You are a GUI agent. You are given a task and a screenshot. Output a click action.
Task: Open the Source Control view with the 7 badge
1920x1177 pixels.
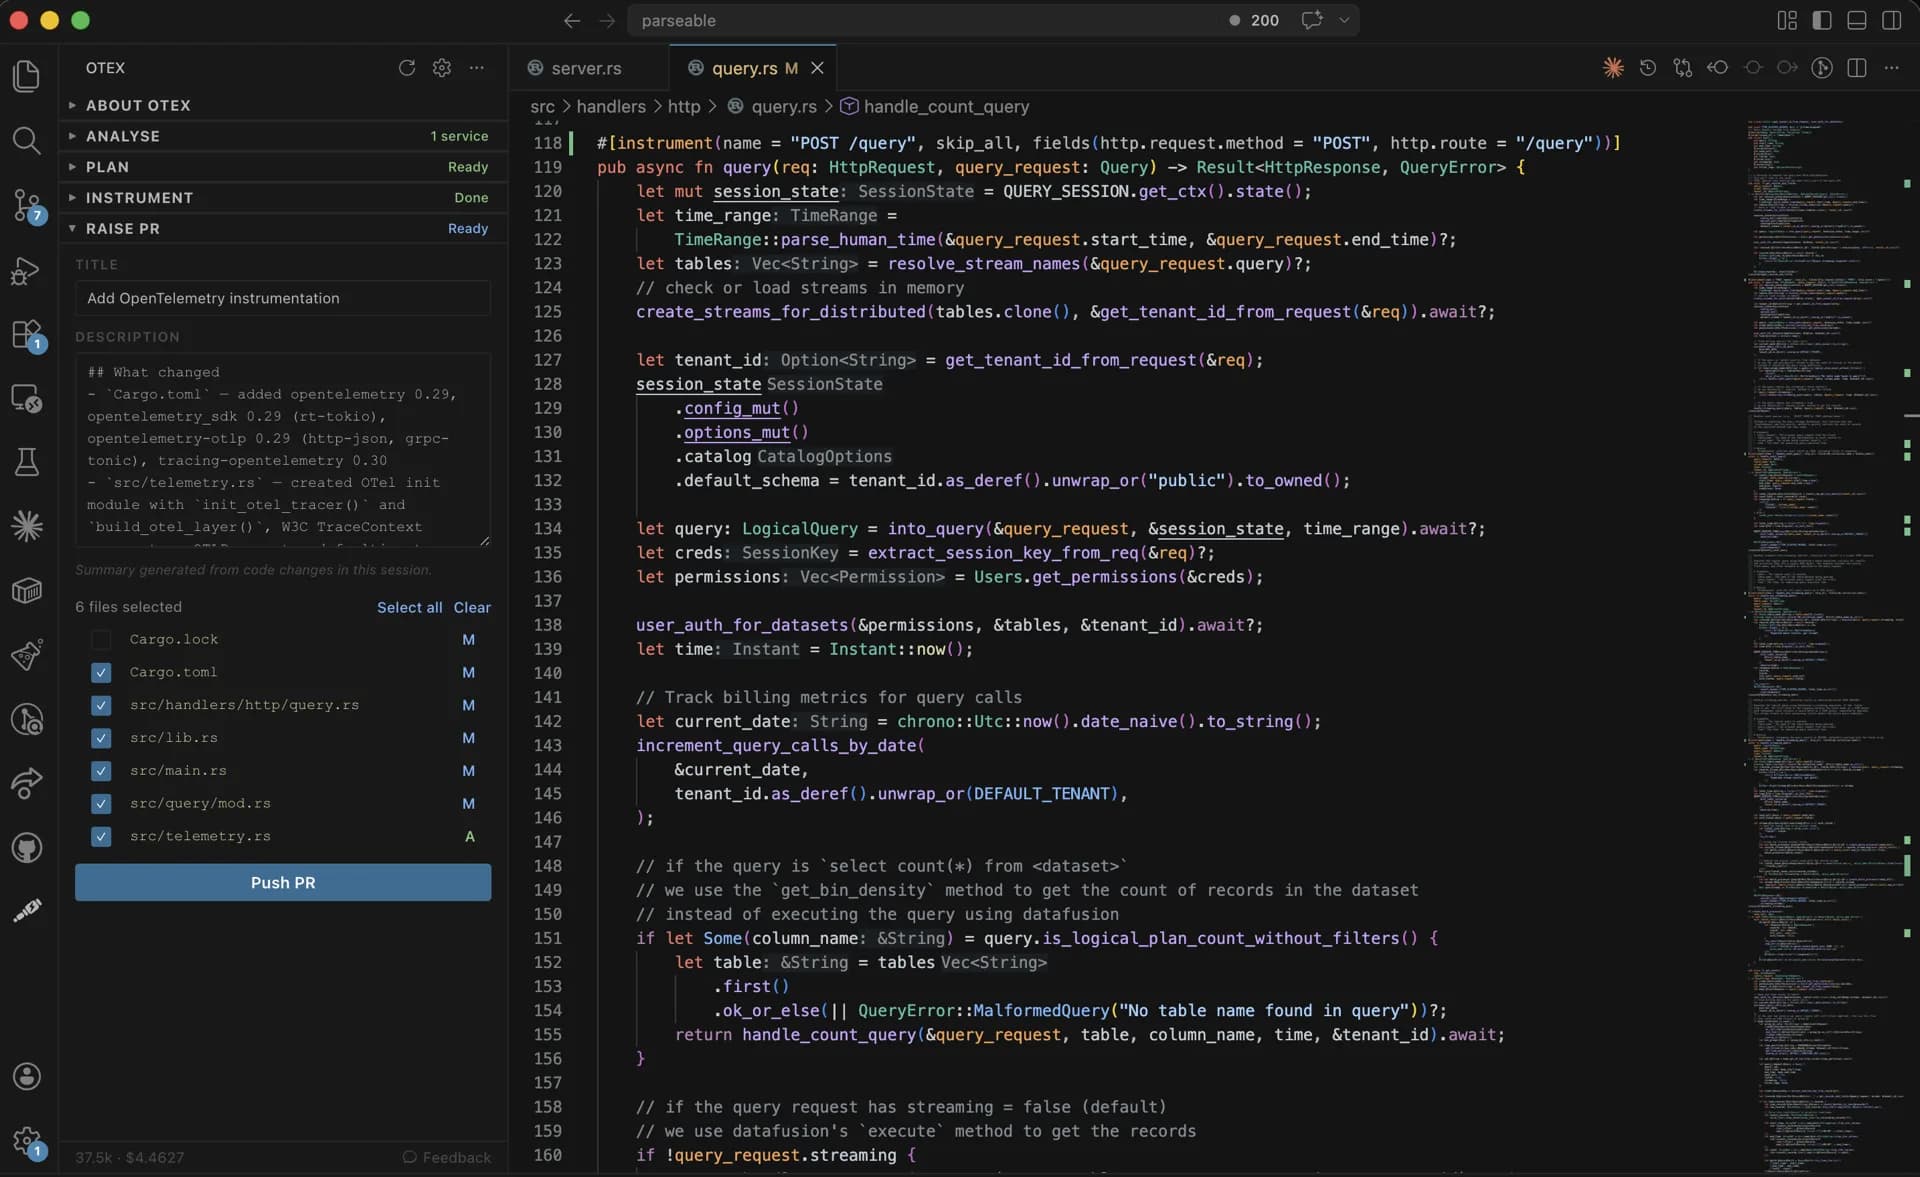27,205
